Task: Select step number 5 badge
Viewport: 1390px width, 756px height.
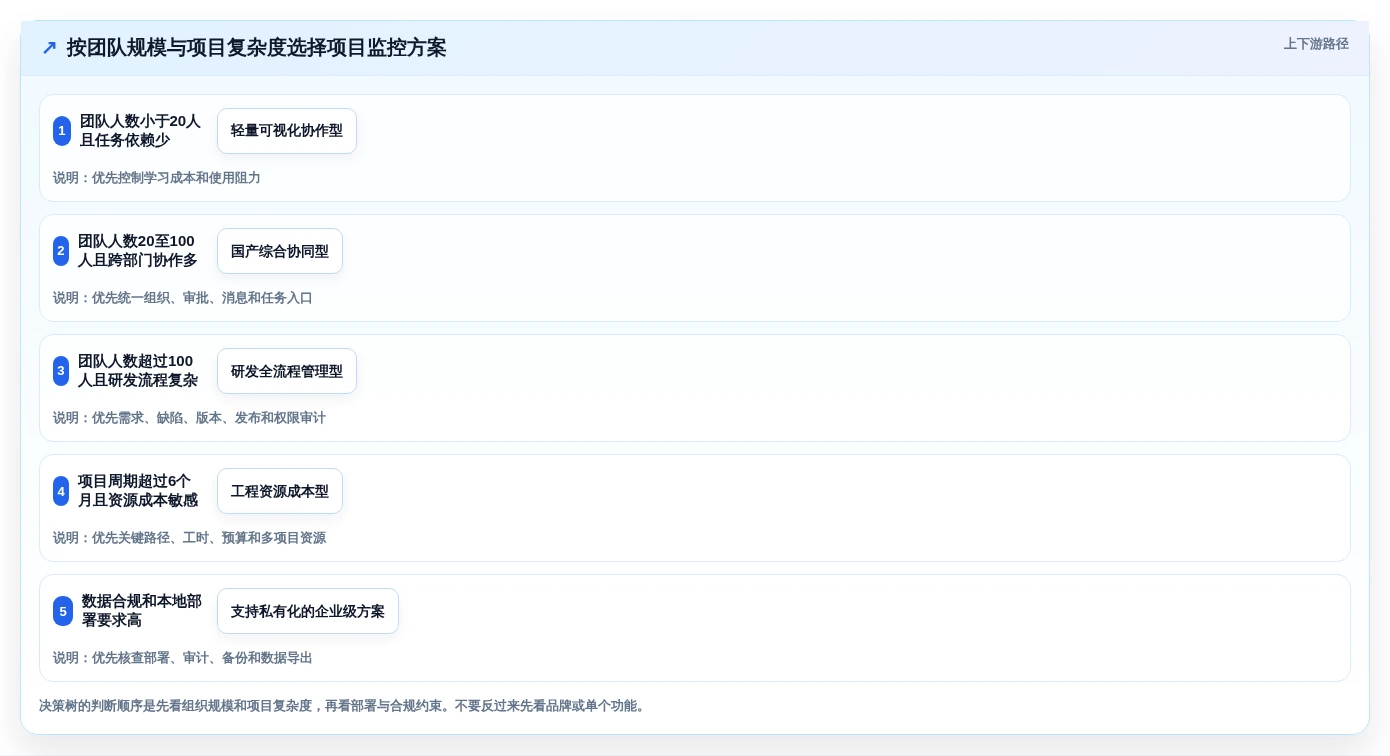Action: (x=63, y=611)
